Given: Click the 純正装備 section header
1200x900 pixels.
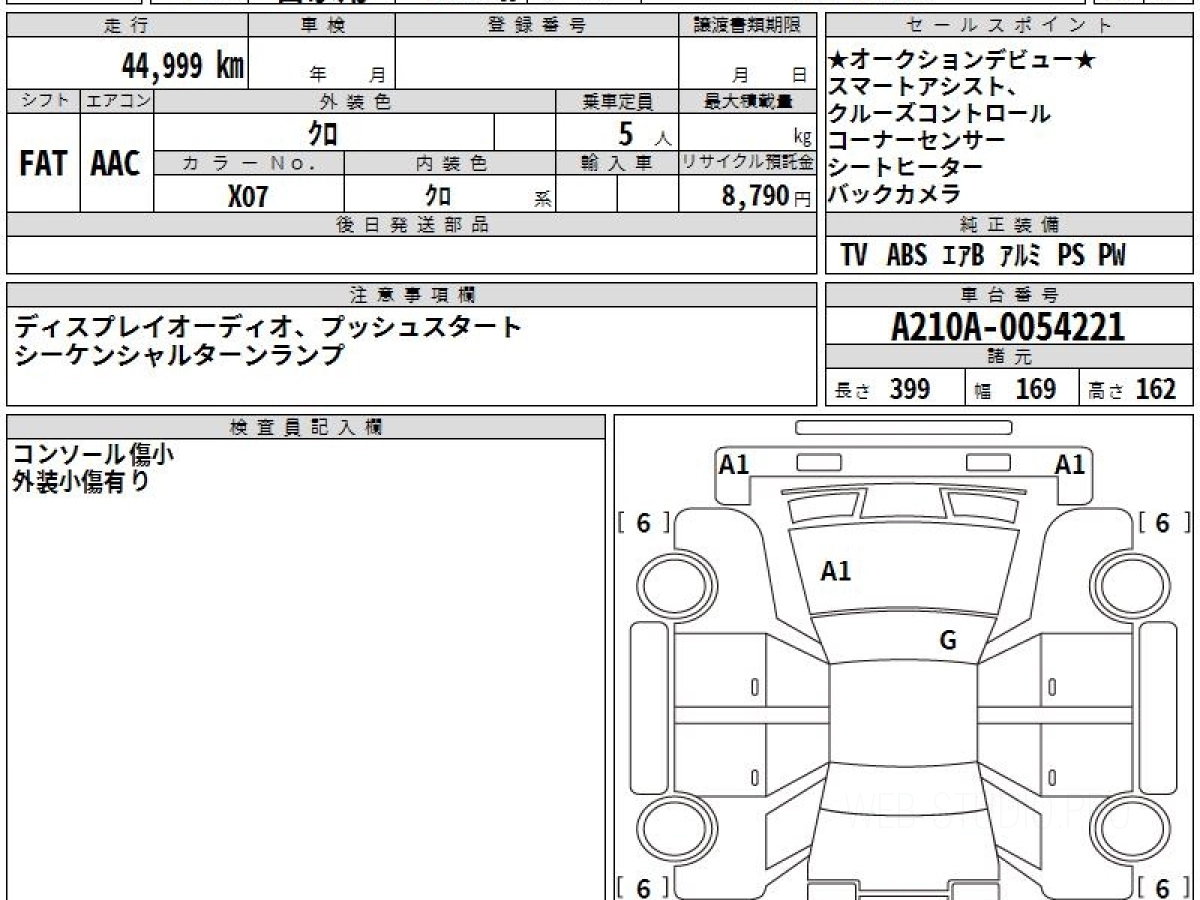Looking at the screenshot, I should click(x=1010, y=224).
